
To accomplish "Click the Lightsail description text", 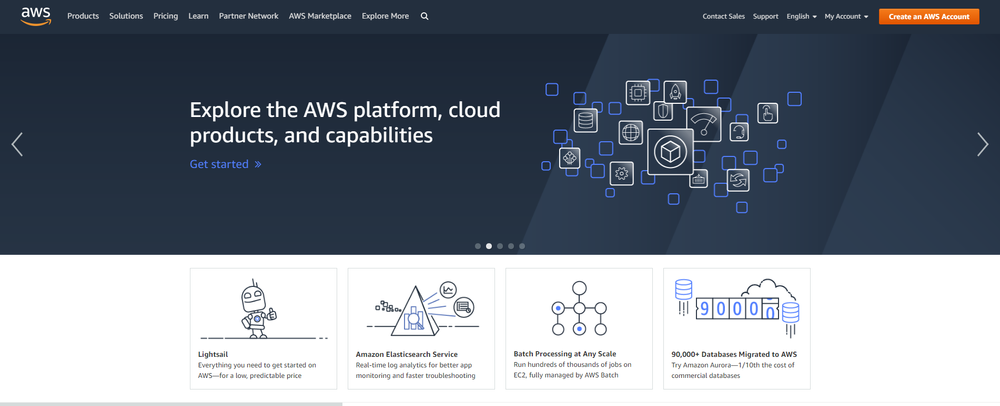I will point(256,370).
